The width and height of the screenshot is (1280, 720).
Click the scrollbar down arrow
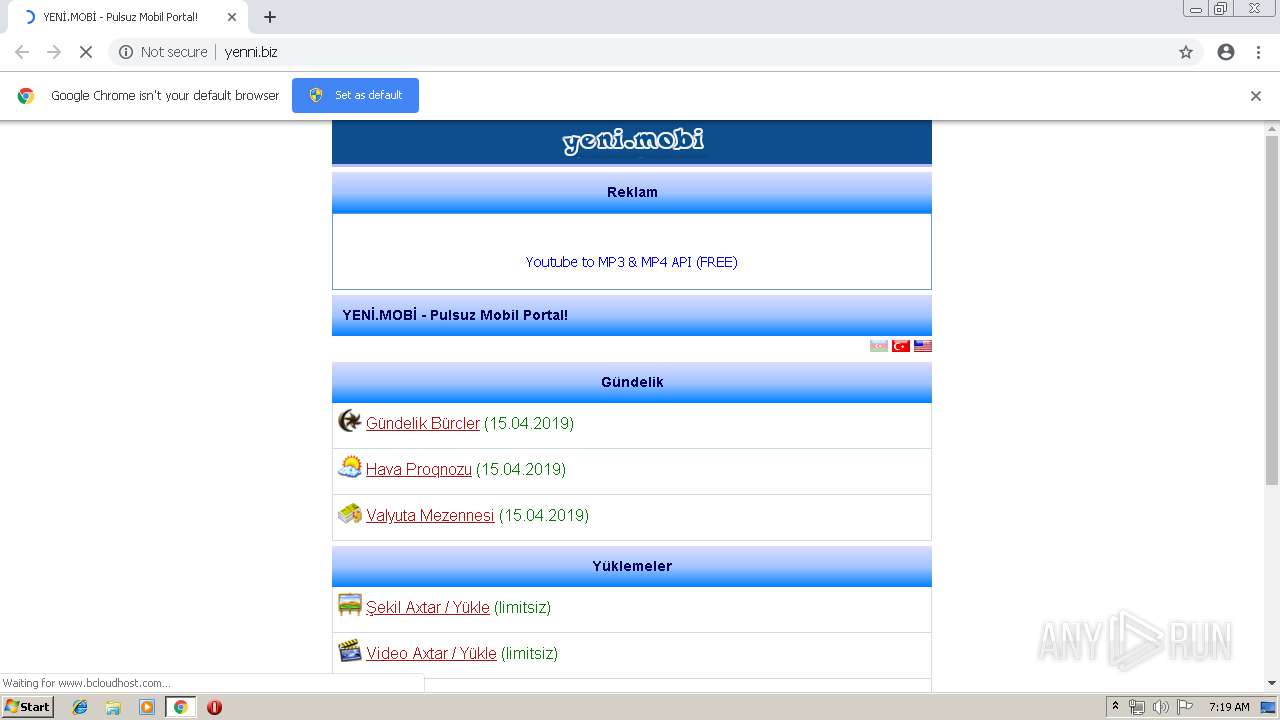1272,683
